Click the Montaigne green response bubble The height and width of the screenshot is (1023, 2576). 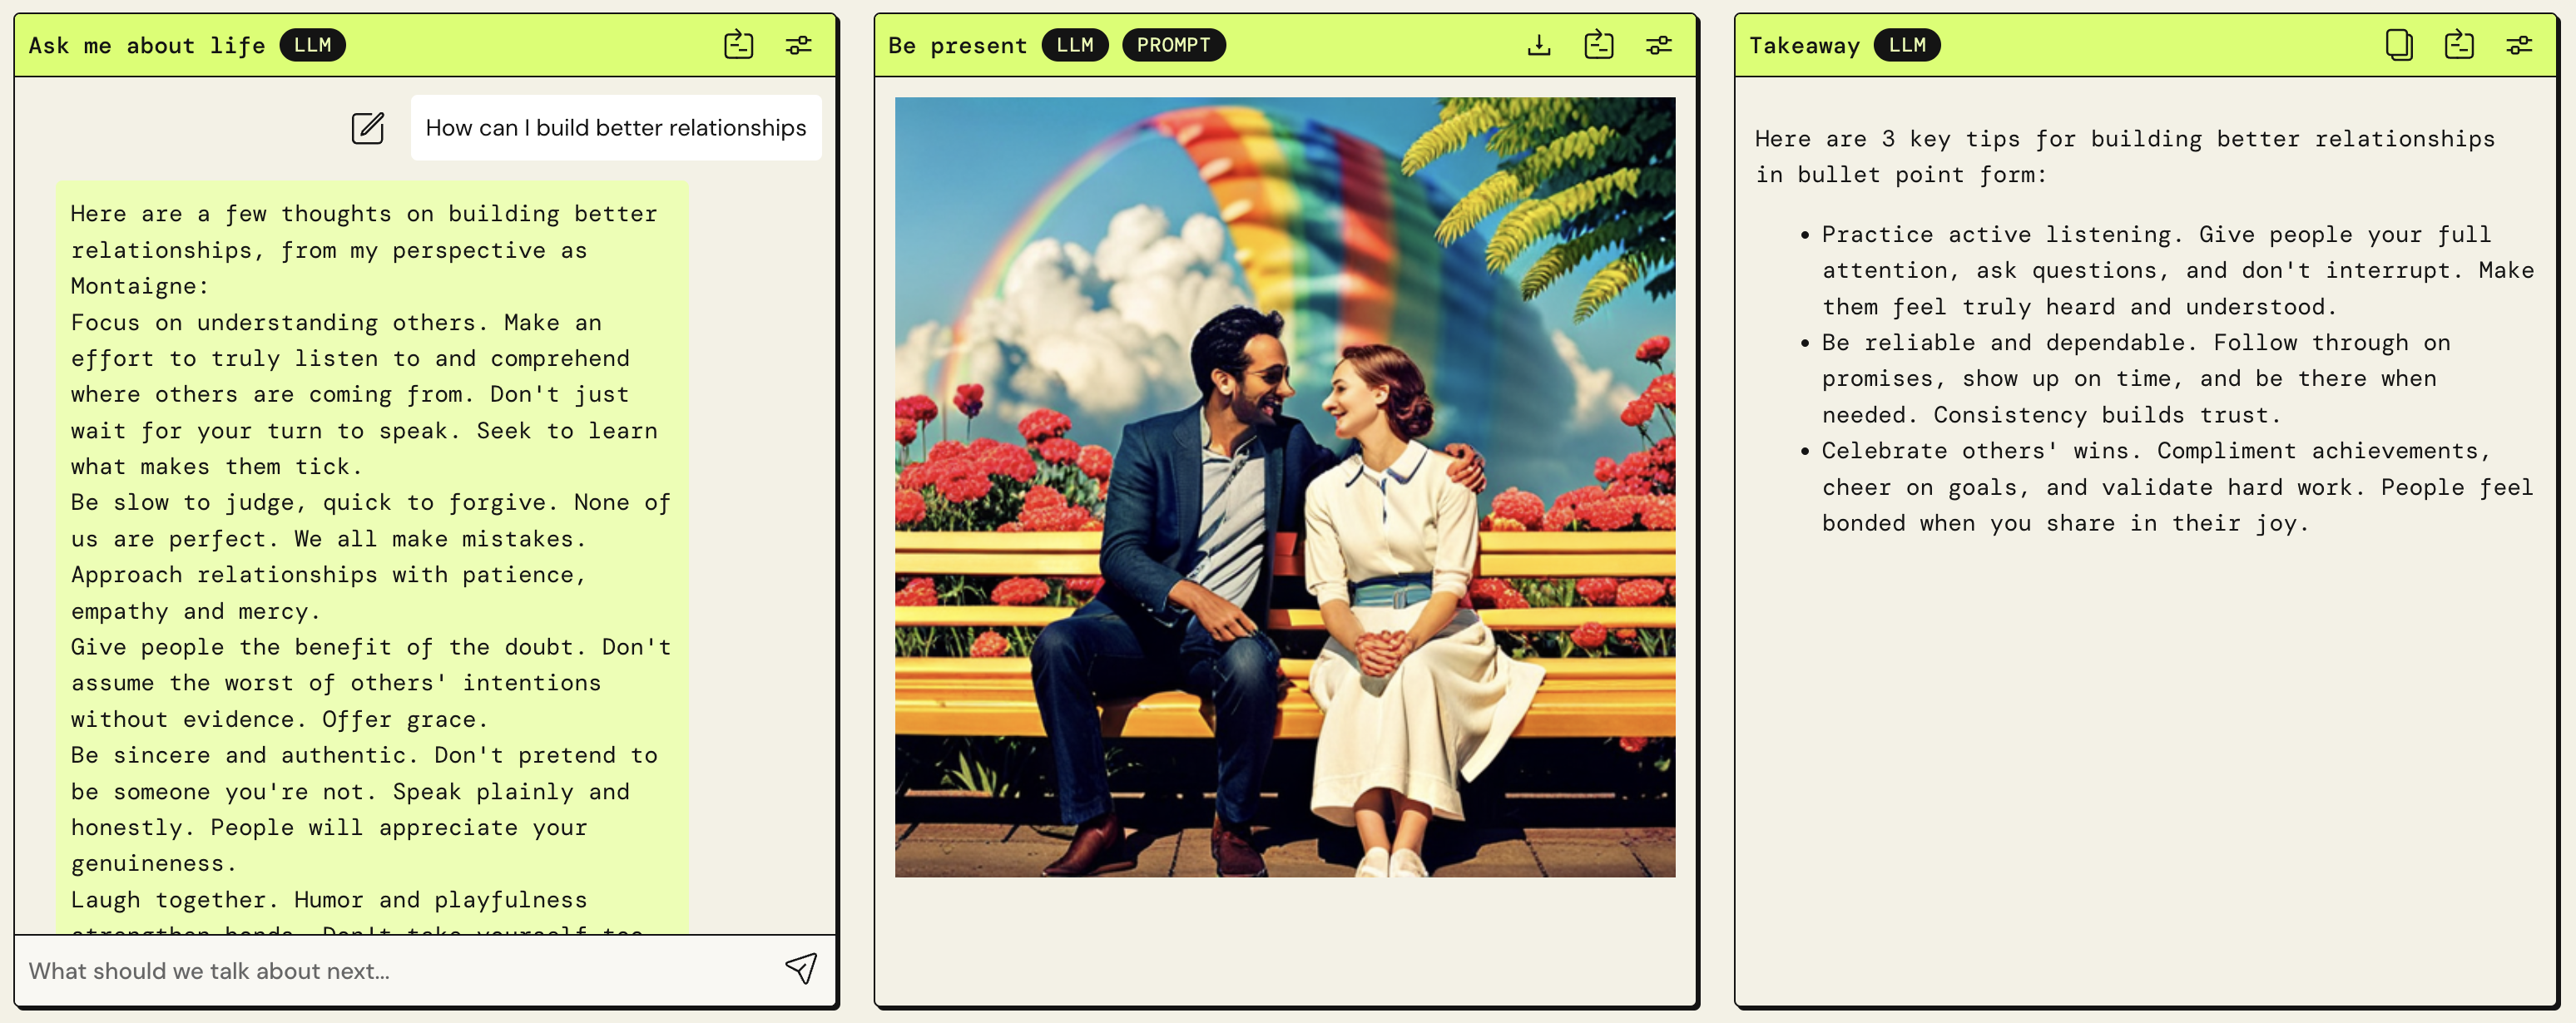(372, 556)
